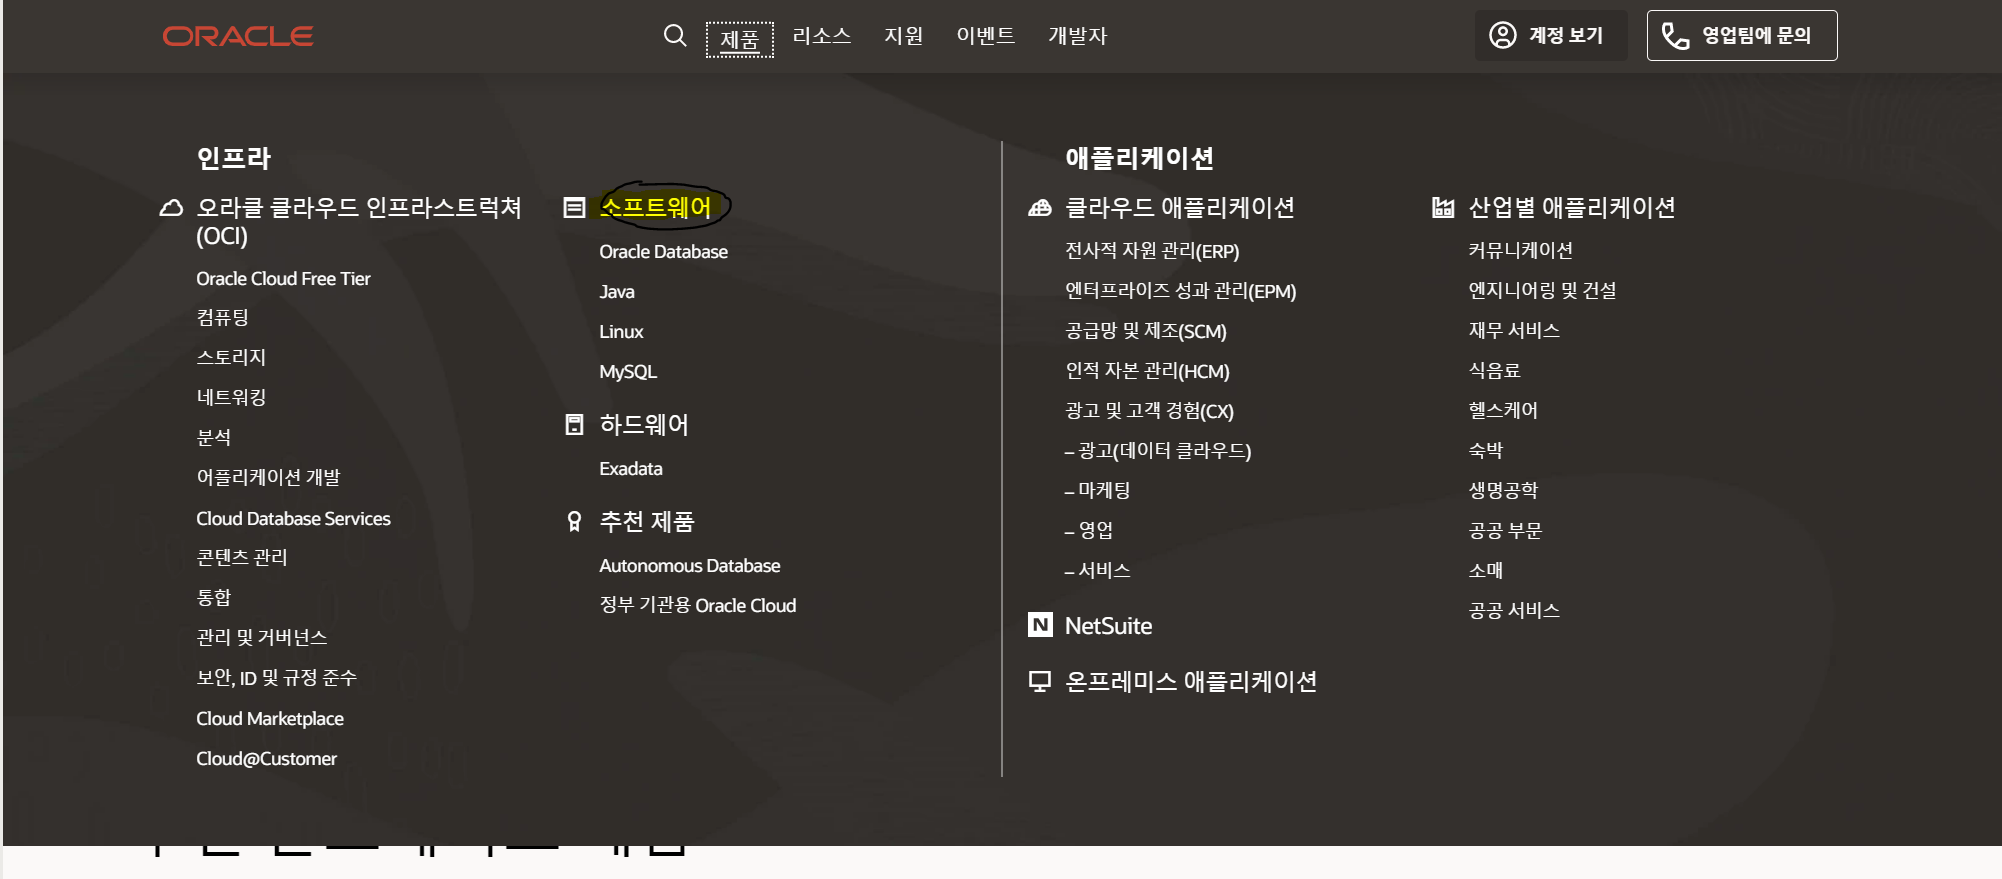Open the NetSuite link

pos(1109,626)
